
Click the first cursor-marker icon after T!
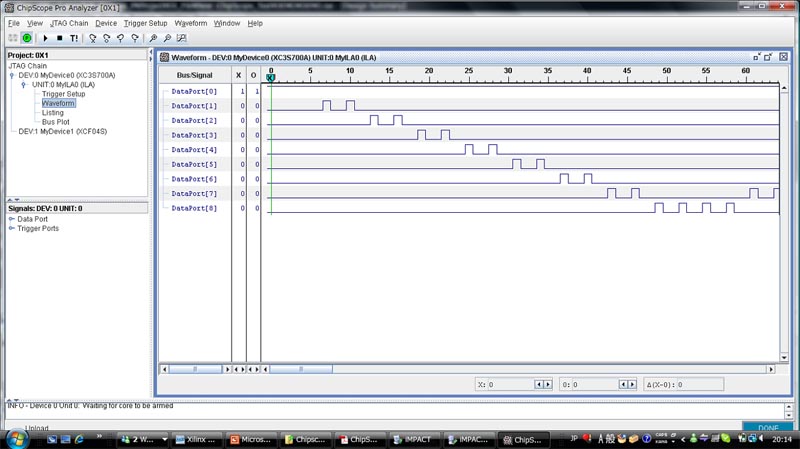point(92,38)
